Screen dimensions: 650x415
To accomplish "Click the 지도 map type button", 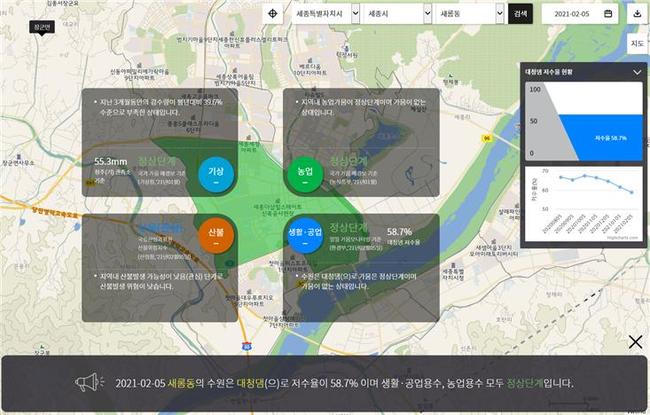I will (637, 44).
